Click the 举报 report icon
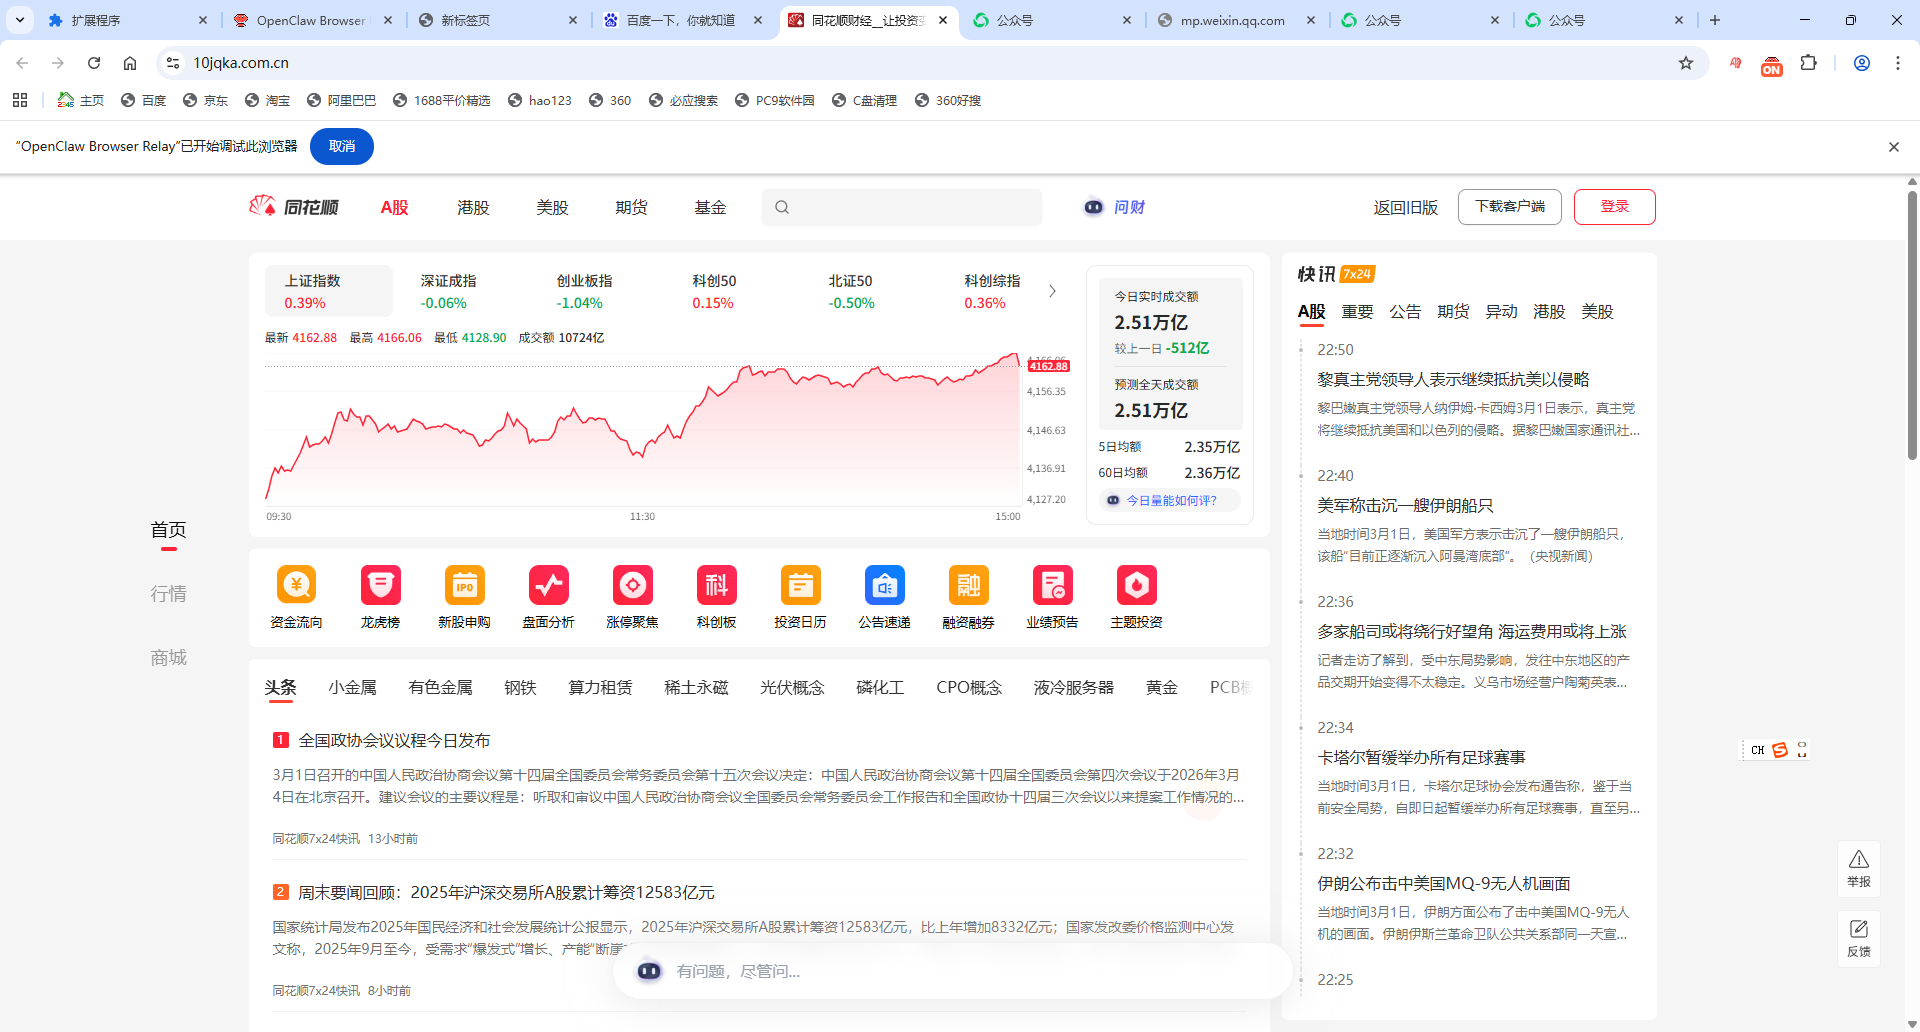1920x1032 pixels. pyautogui.click(x=1858, y=868)
